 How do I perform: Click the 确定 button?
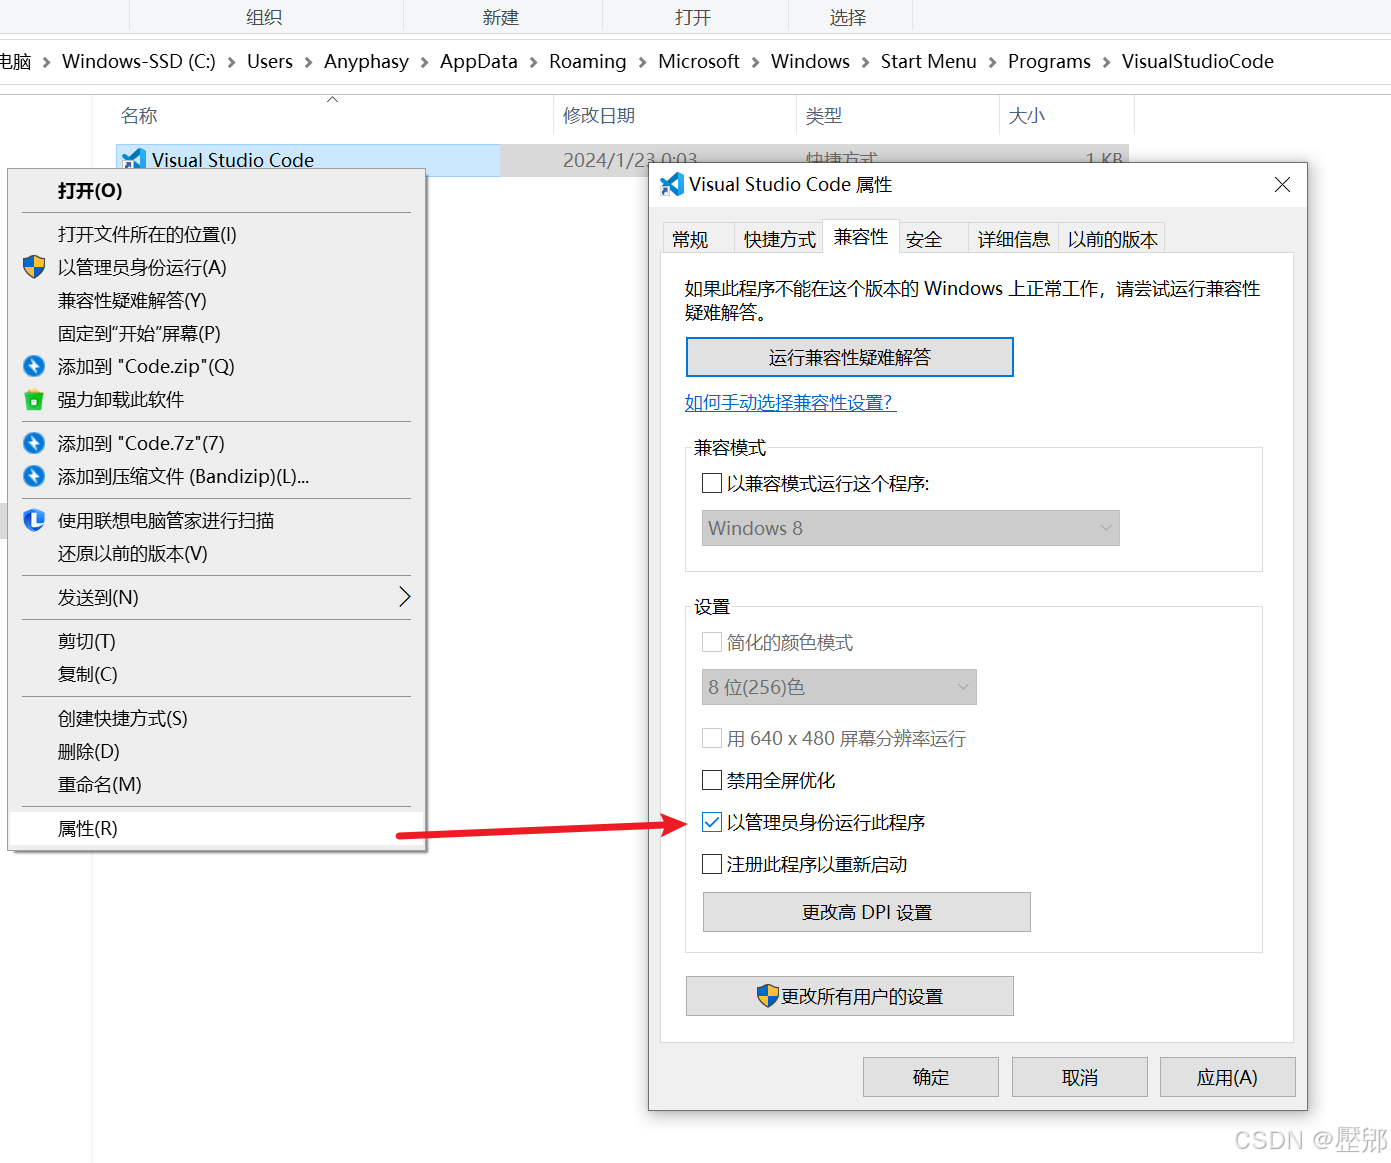931,1077
